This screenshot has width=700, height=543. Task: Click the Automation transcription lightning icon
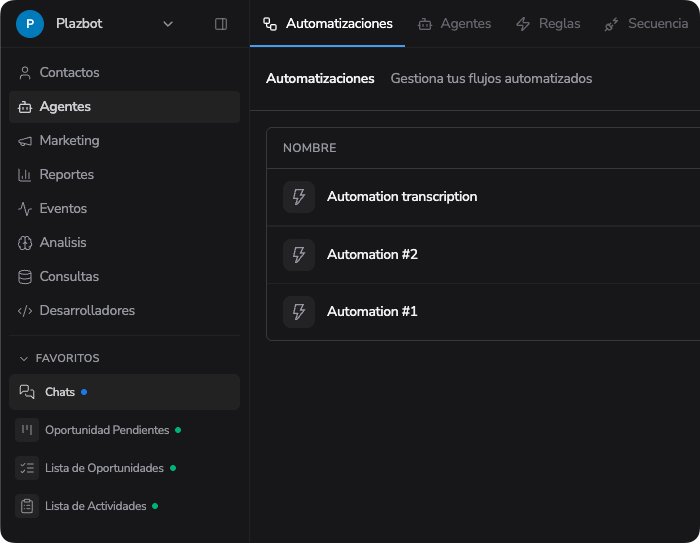point(299,197)
